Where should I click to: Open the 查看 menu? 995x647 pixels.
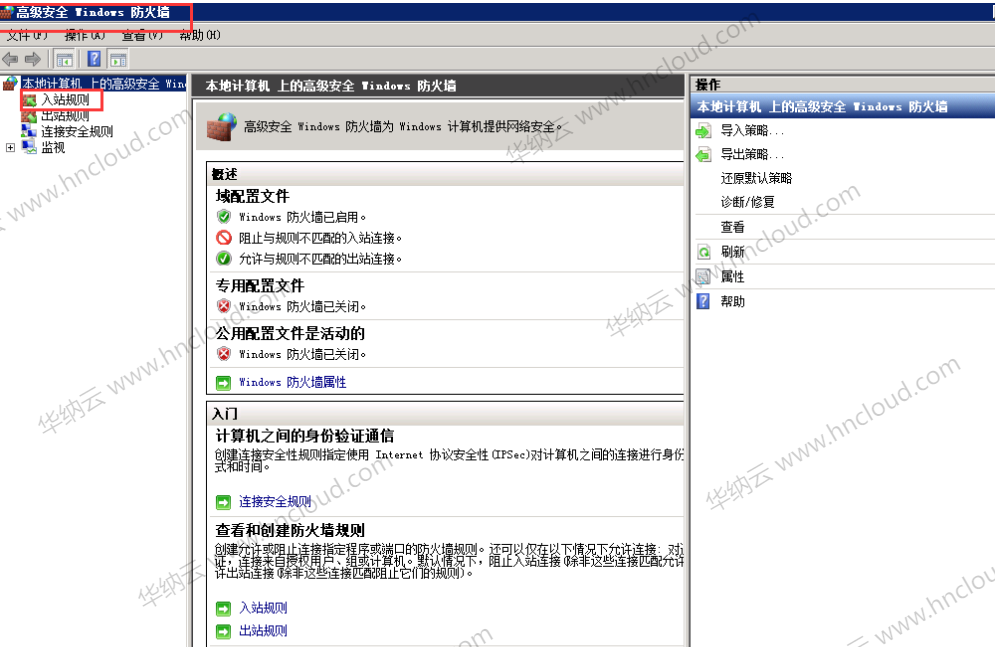point(142,36)
